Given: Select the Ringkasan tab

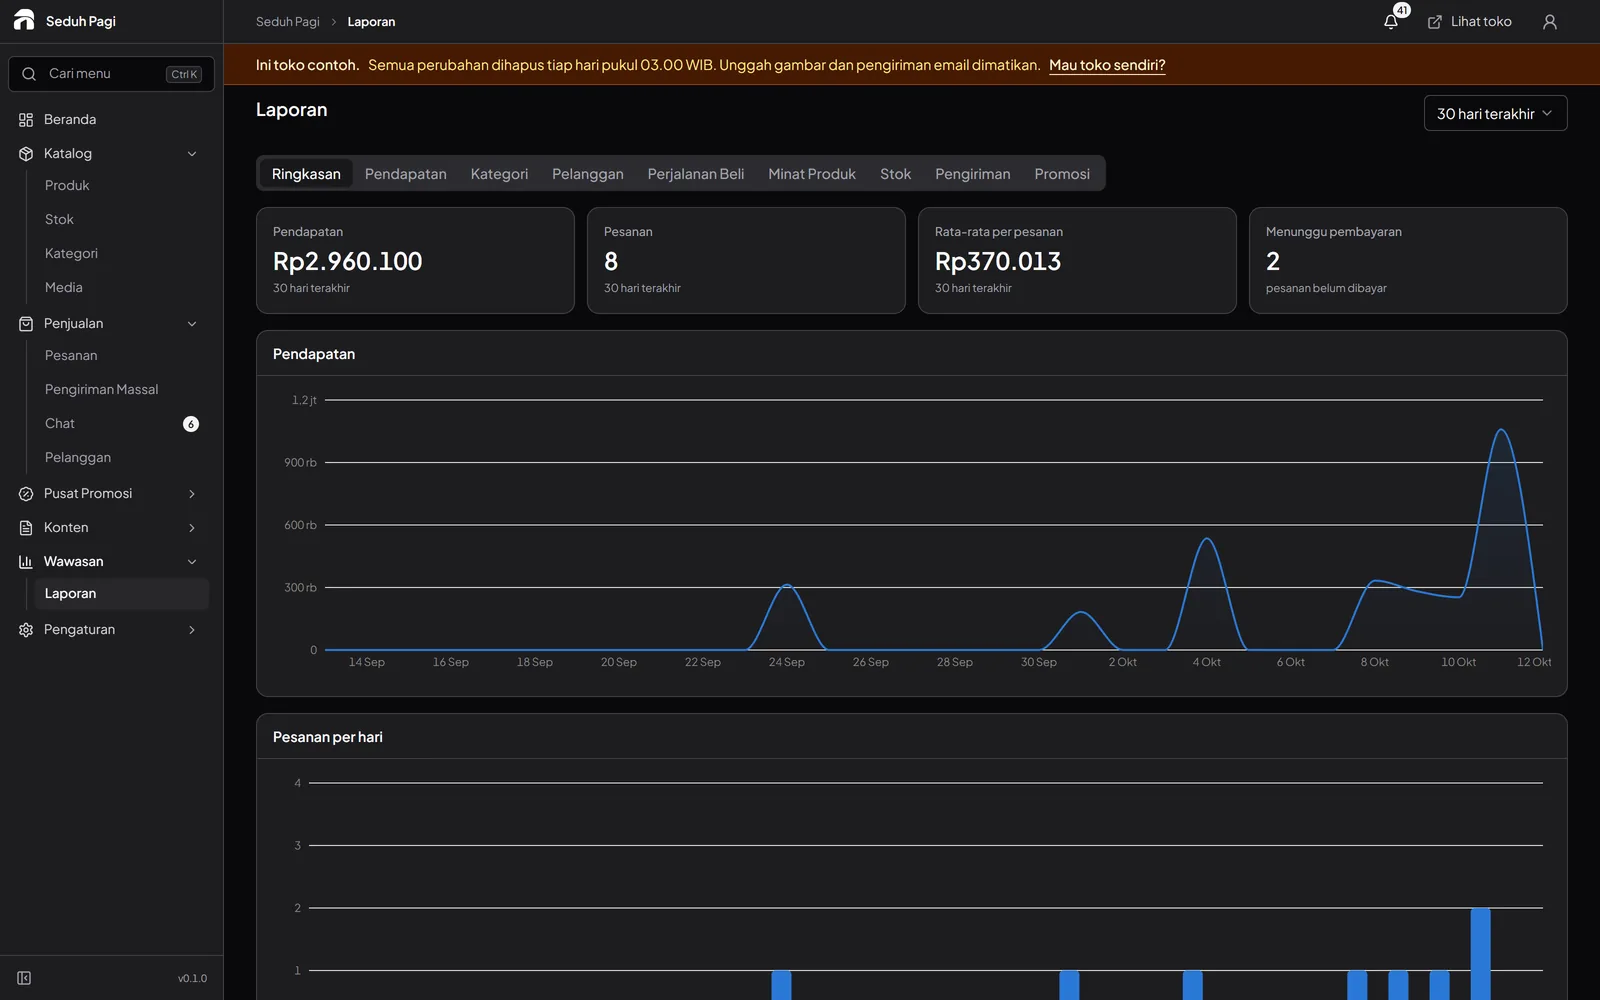Looking at the screenshot, I should 306,174.
